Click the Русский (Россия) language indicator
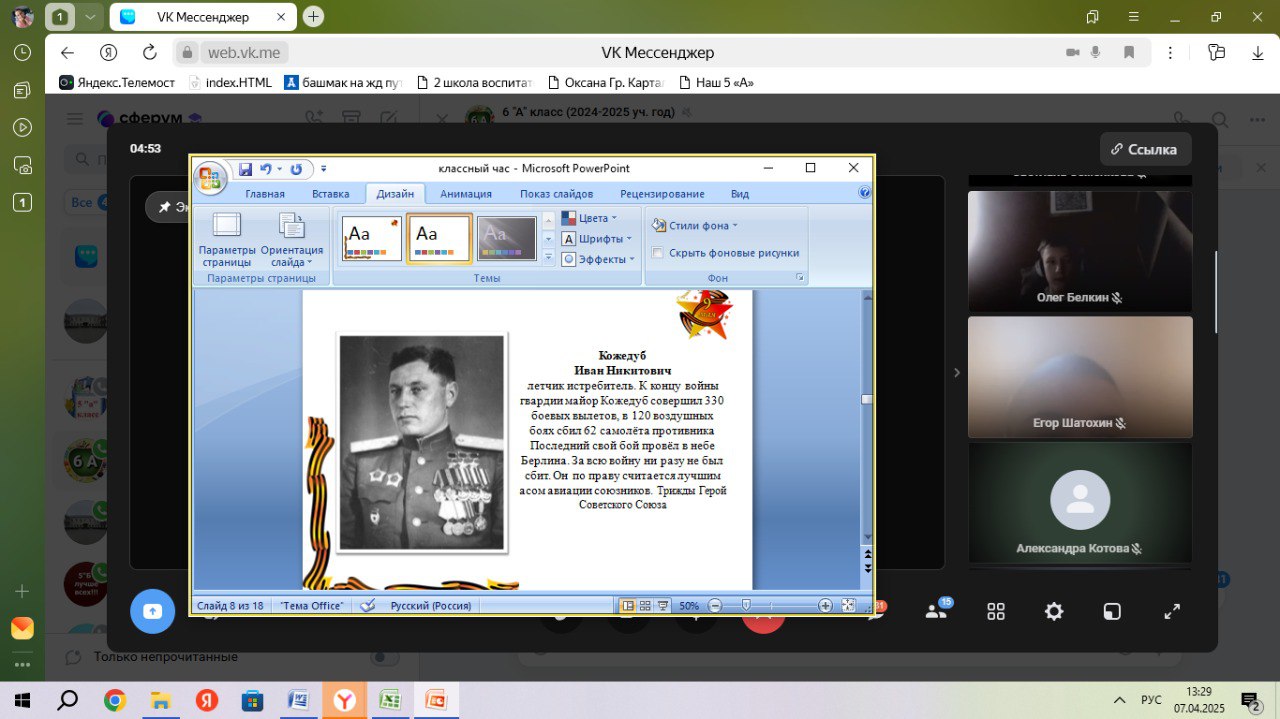The height and width of the screenshot is (719, 1280). click(431, 606)
